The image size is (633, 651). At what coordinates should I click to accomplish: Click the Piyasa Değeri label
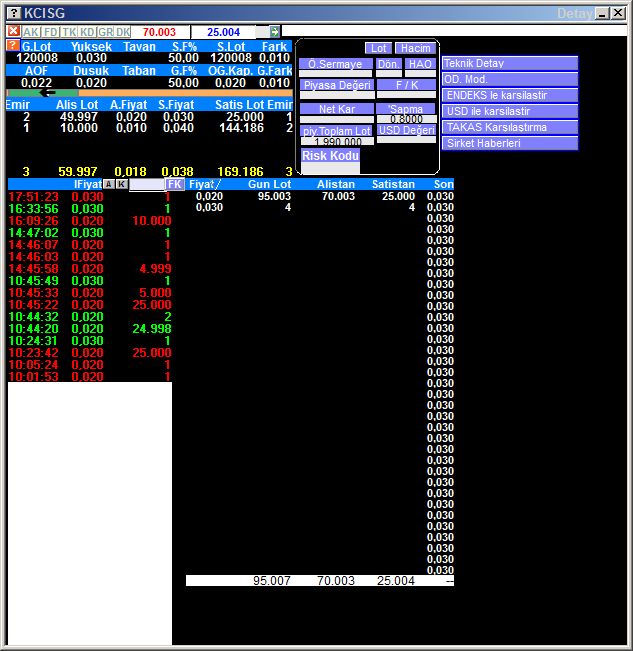(x=337, y=85)
